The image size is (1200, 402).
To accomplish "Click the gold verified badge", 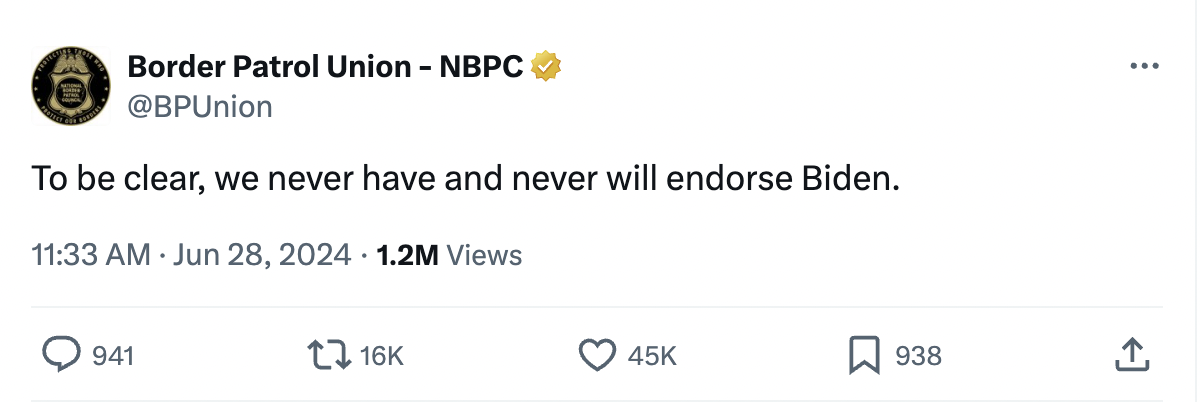I will [545, 67].
